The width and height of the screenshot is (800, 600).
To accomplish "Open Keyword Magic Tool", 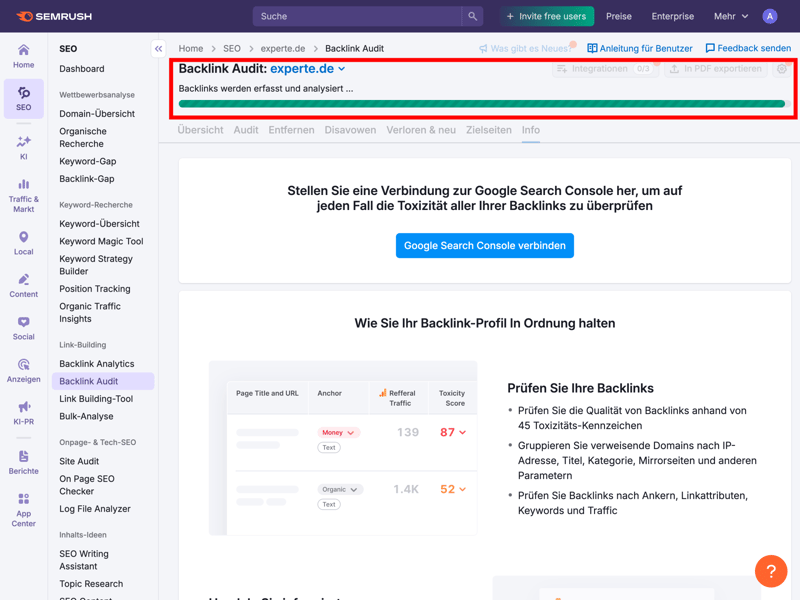I will pos(101,241).
